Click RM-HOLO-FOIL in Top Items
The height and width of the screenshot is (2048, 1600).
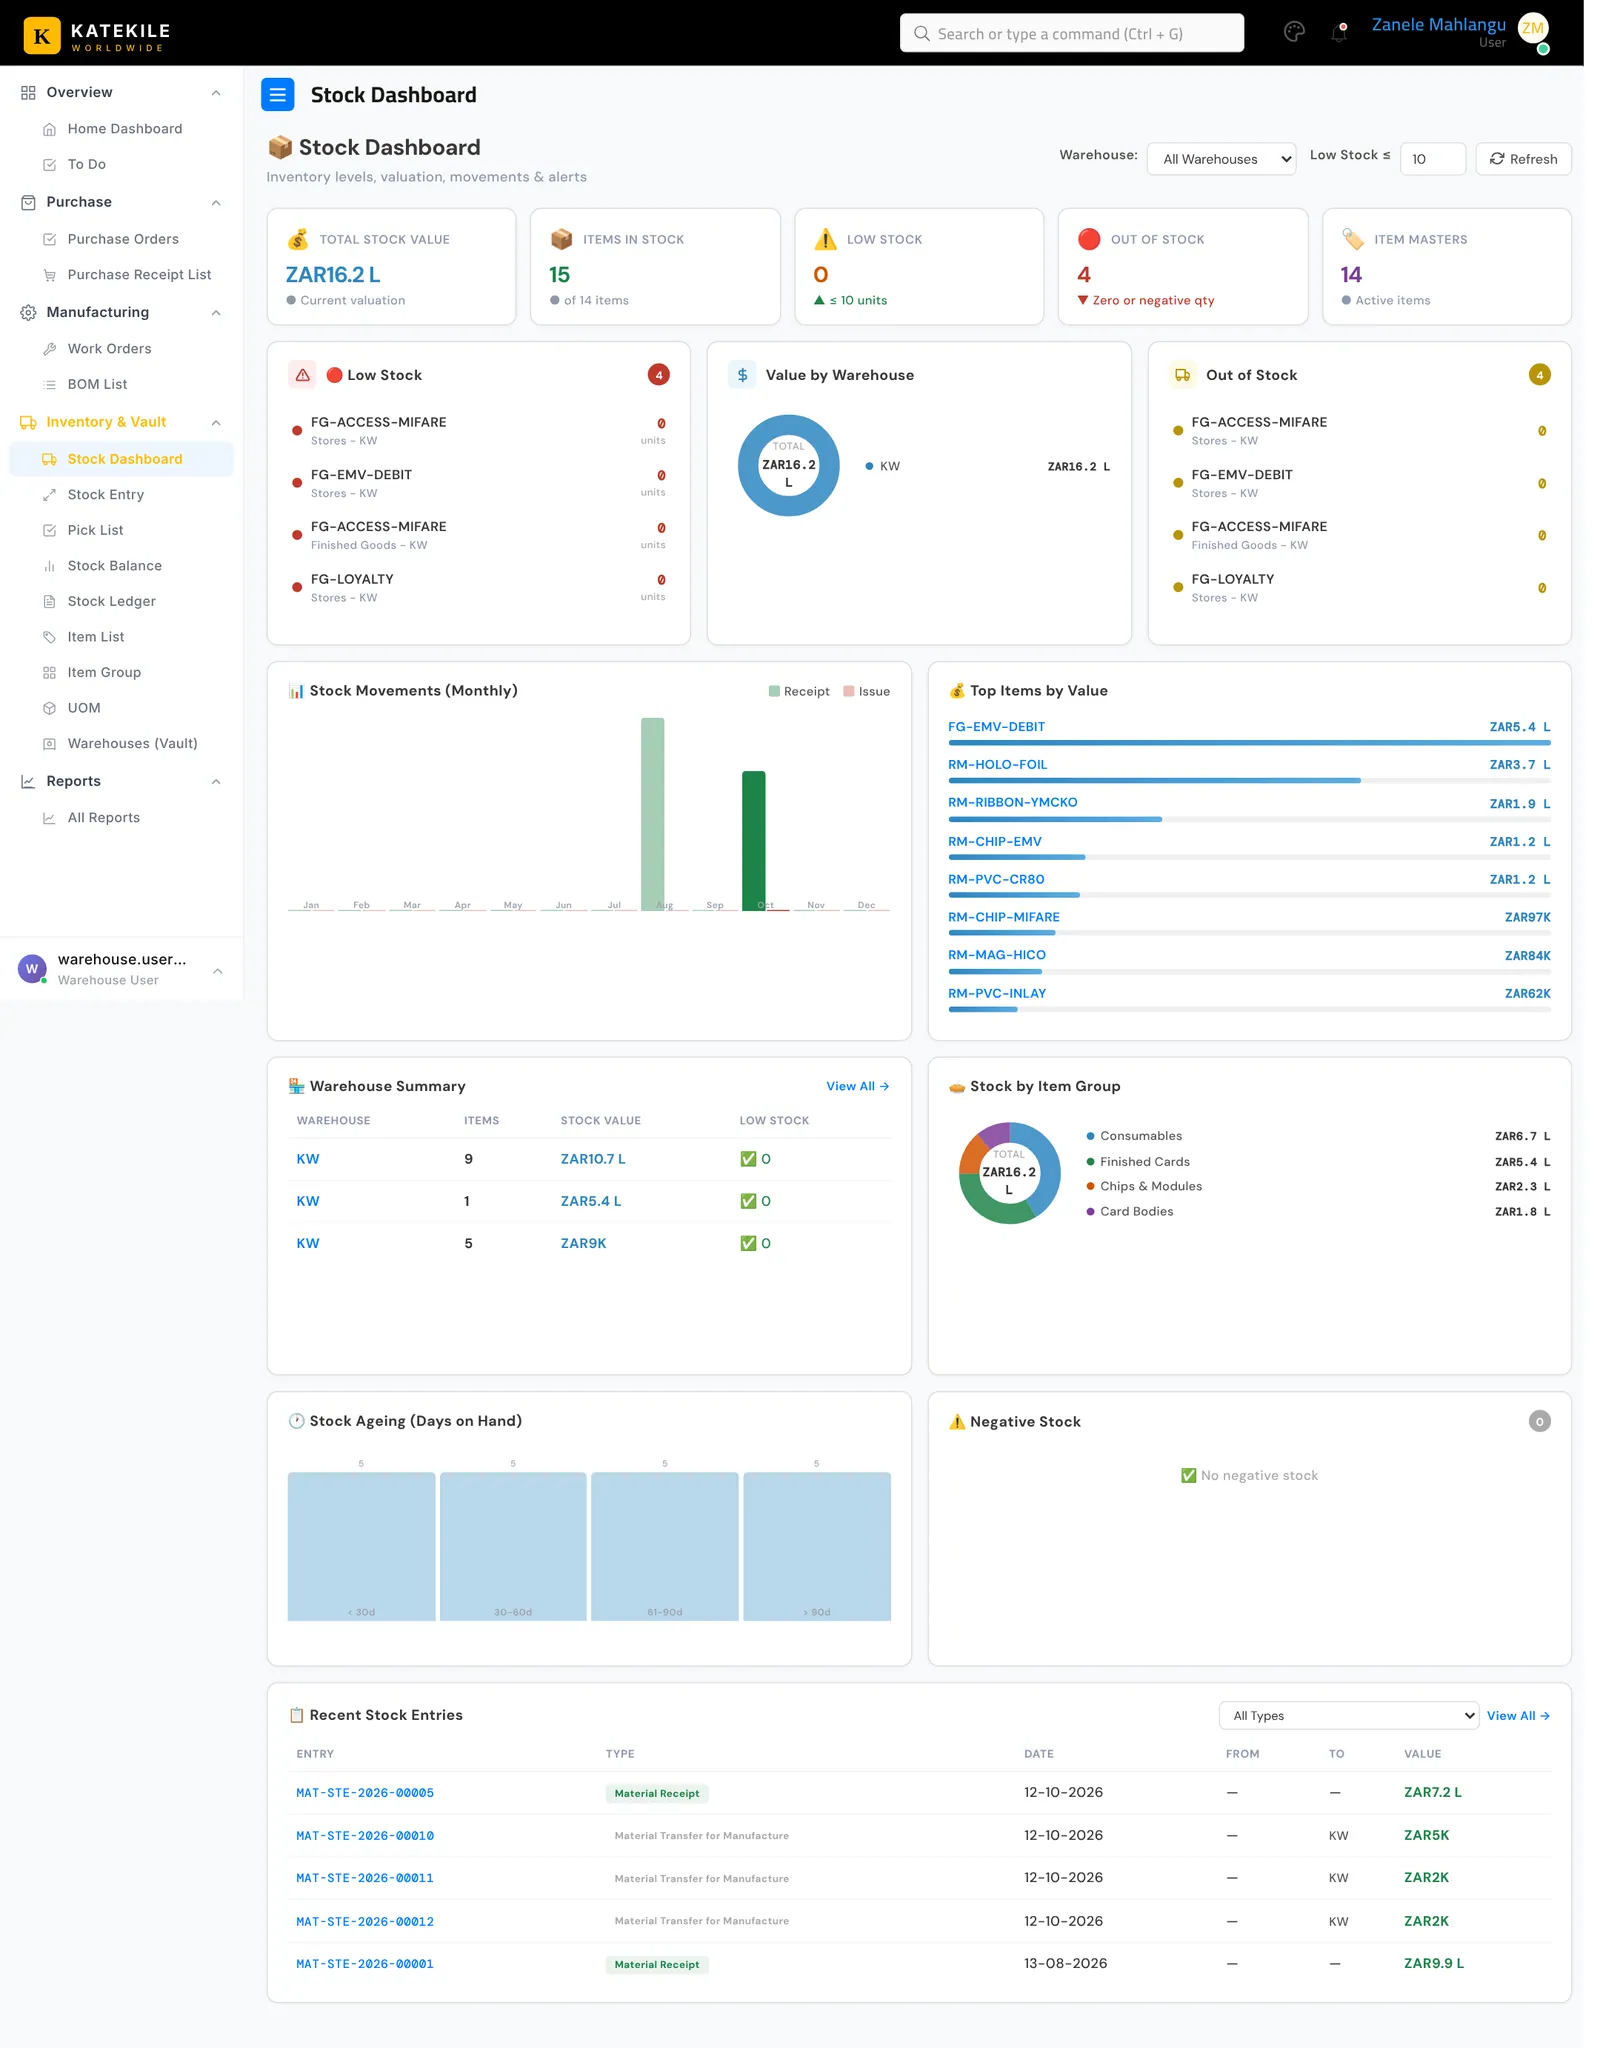coord(998,765)
